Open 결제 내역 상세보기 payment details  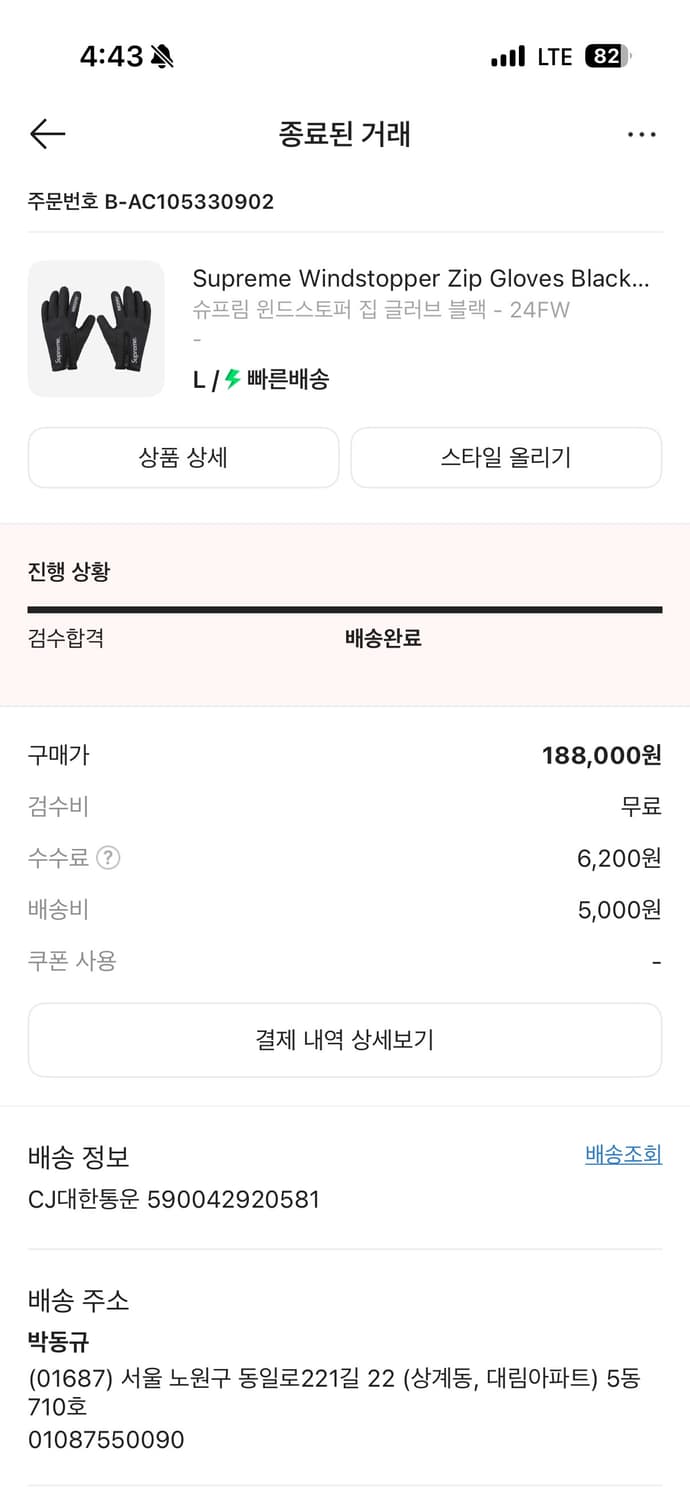tap(345, 1039)
